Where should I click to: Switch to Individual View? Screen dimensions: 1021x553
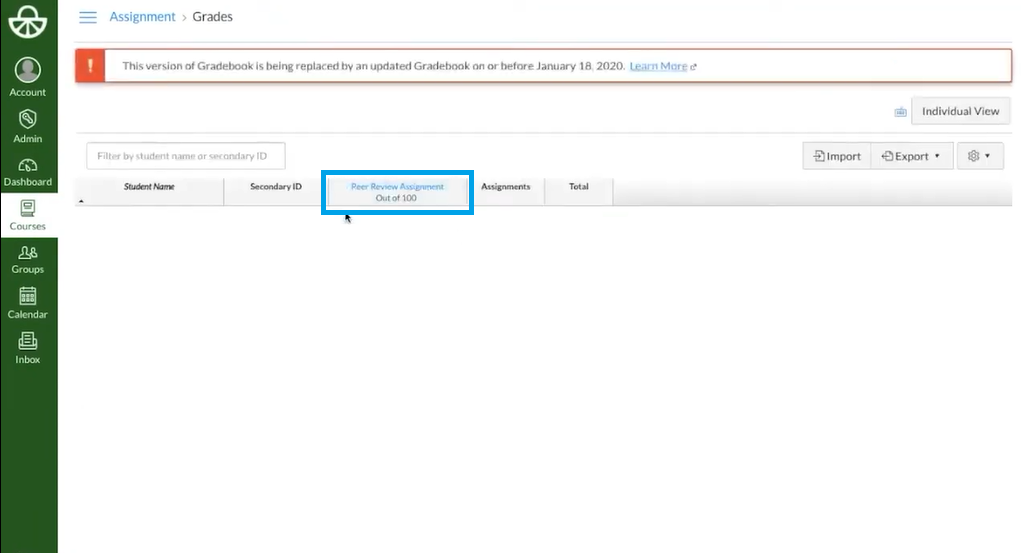(x=960, y=111)
